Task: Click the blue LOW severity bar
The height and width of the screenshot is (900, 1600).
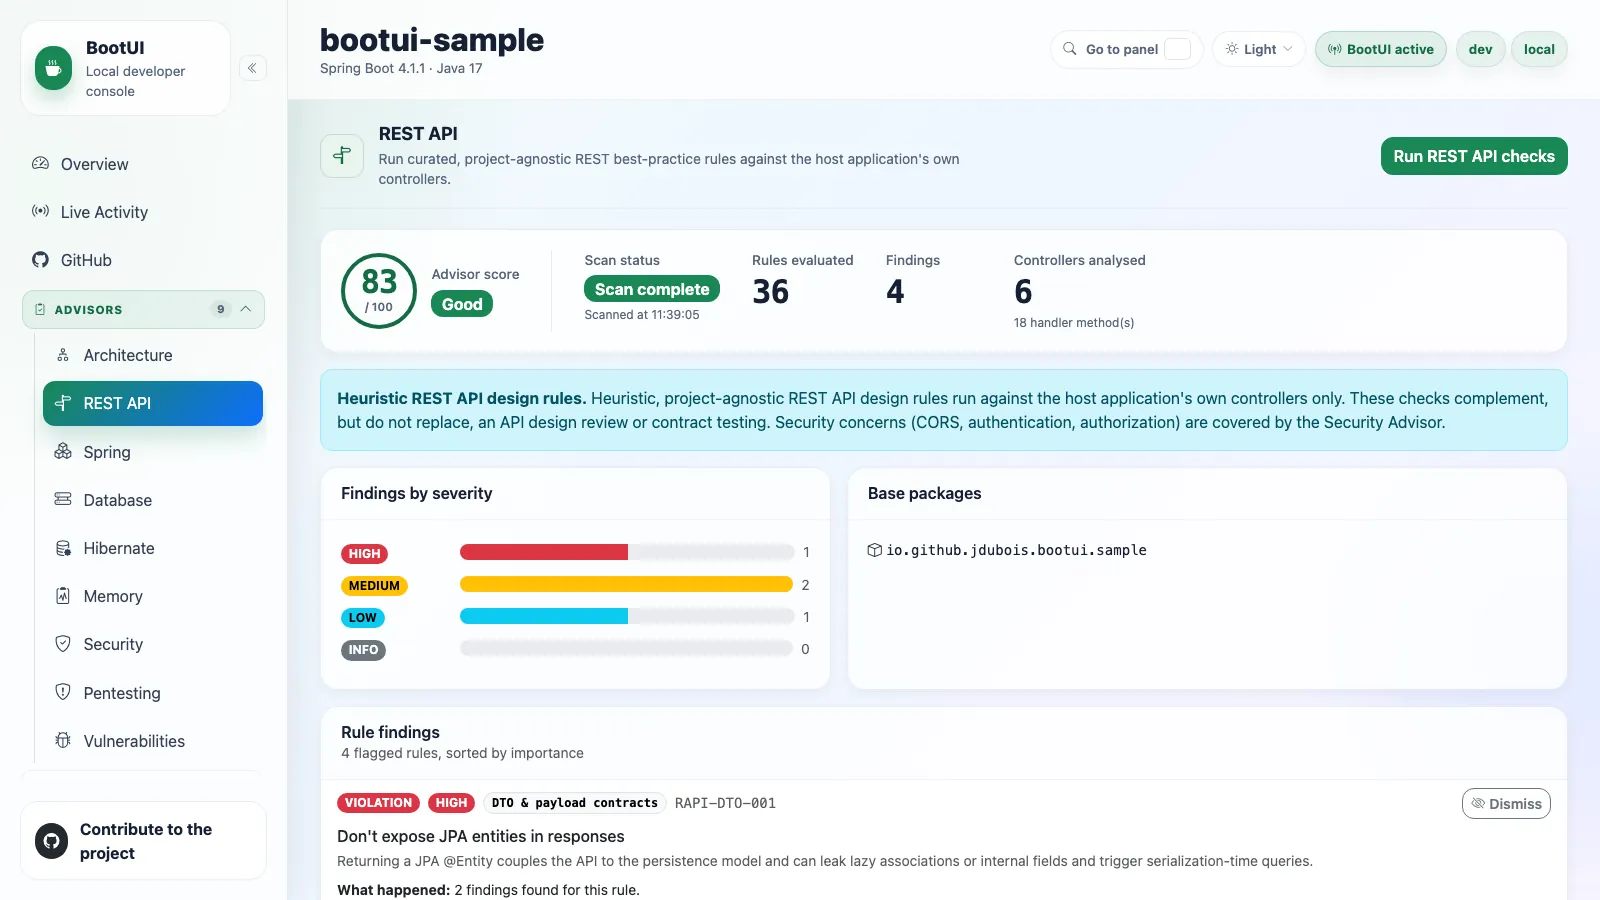Action: 544,616
